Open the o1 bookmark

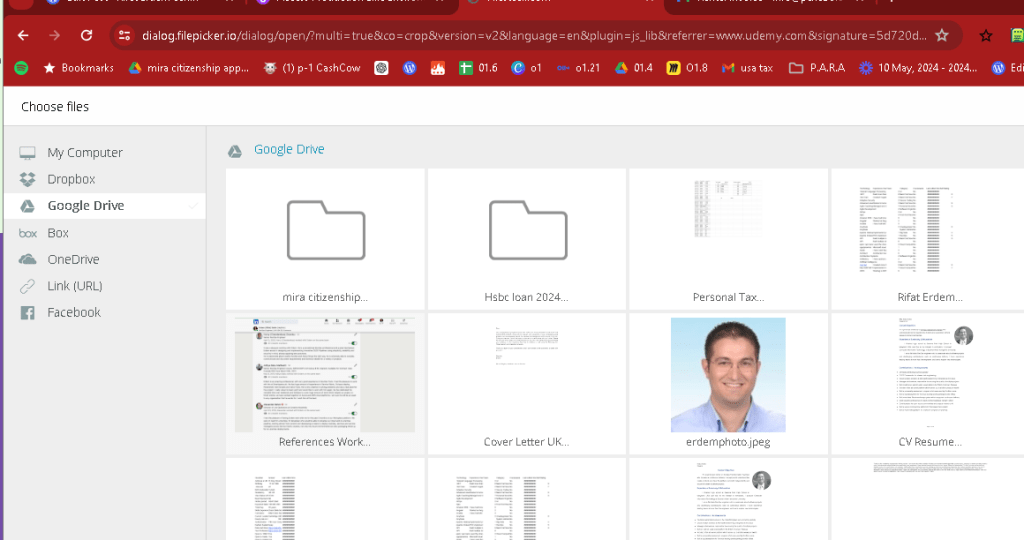(x=526, y=68)
